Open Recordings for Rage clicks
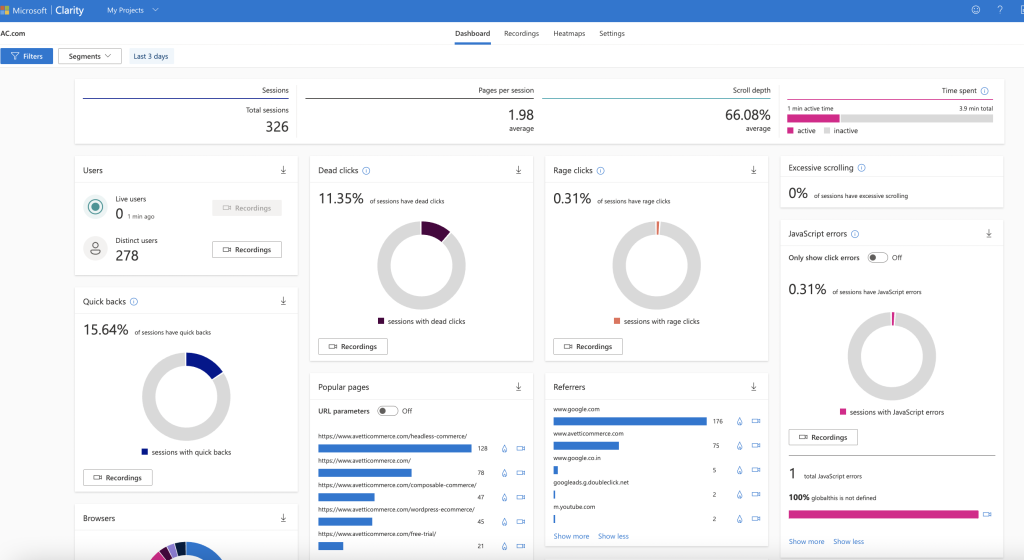The height and width of the screenshot is (560, 1024). 588,347
